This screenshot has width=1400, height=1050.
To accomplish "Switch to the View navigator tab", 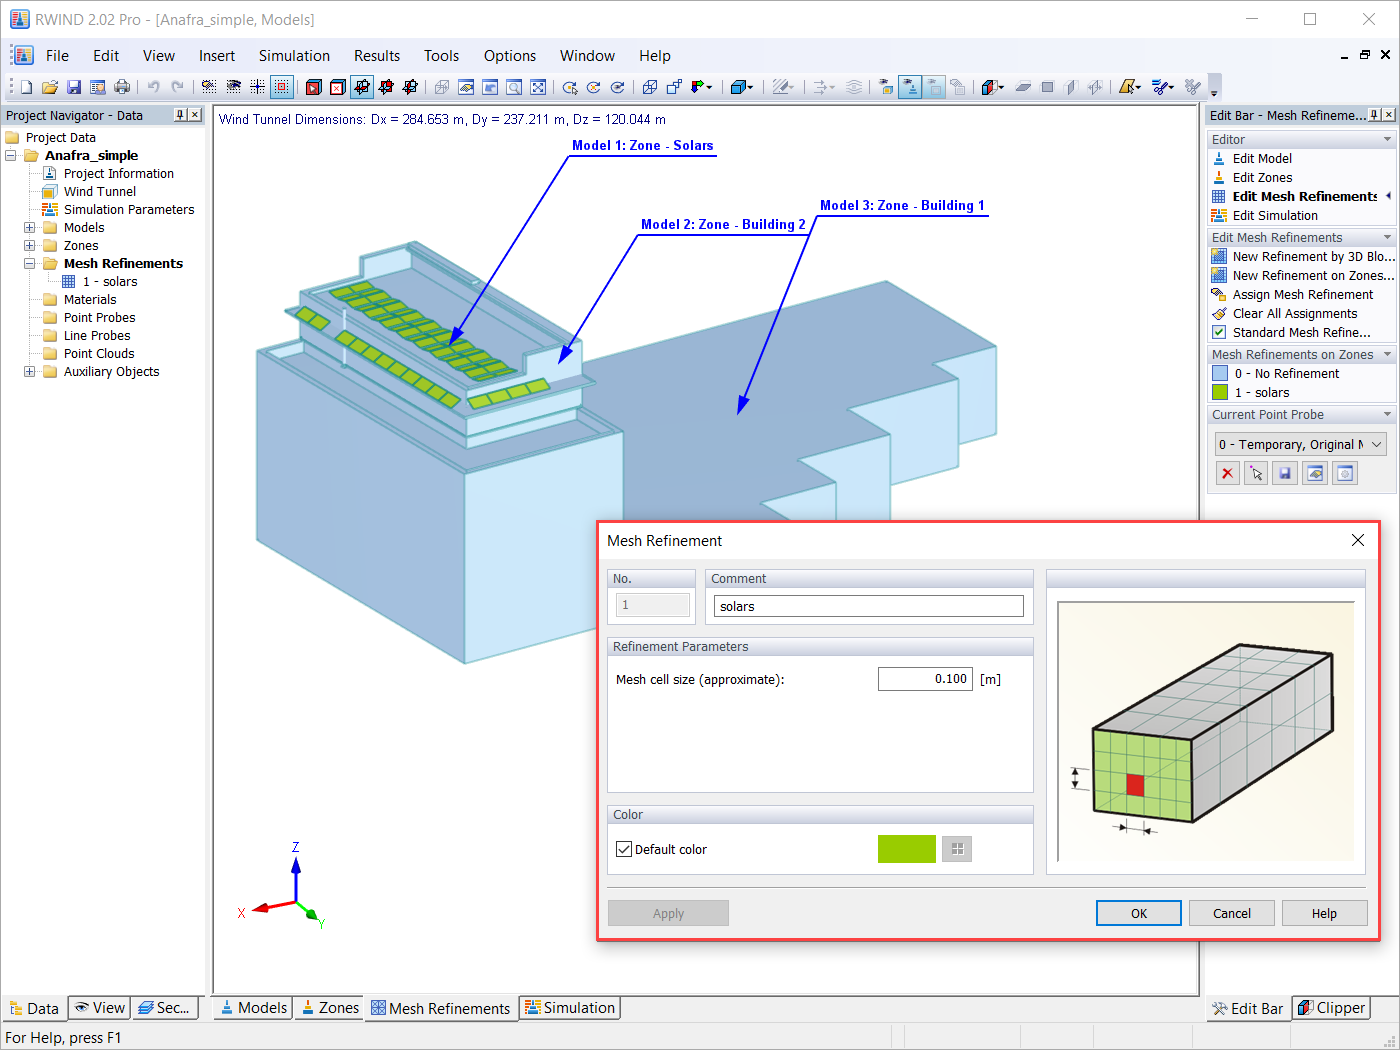I will tap(100, 1008).
